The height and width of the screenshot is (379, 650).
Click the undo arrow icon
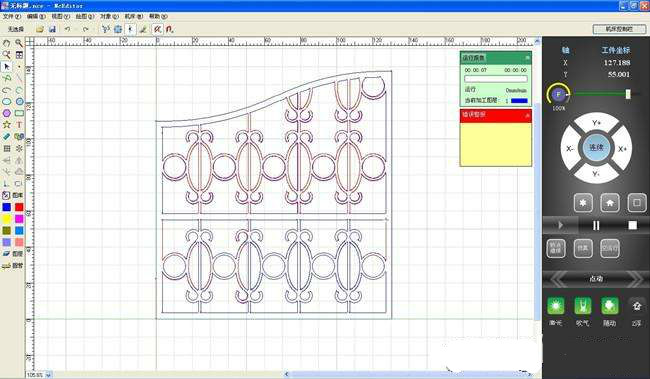(x=67, y=29)
